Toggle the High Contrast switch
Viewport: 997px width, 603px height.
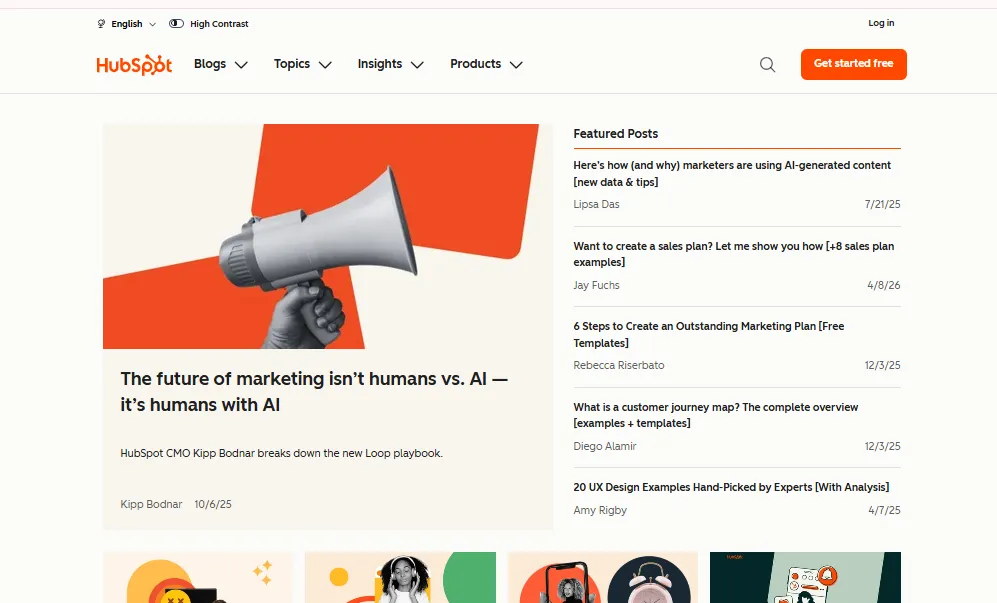point(176,24)
